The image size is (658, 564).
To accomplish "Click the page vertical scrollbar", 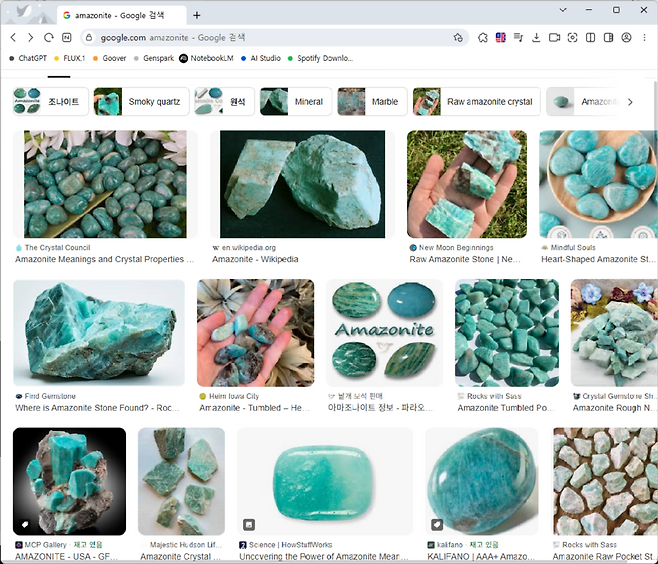I will tap(653, 300).
